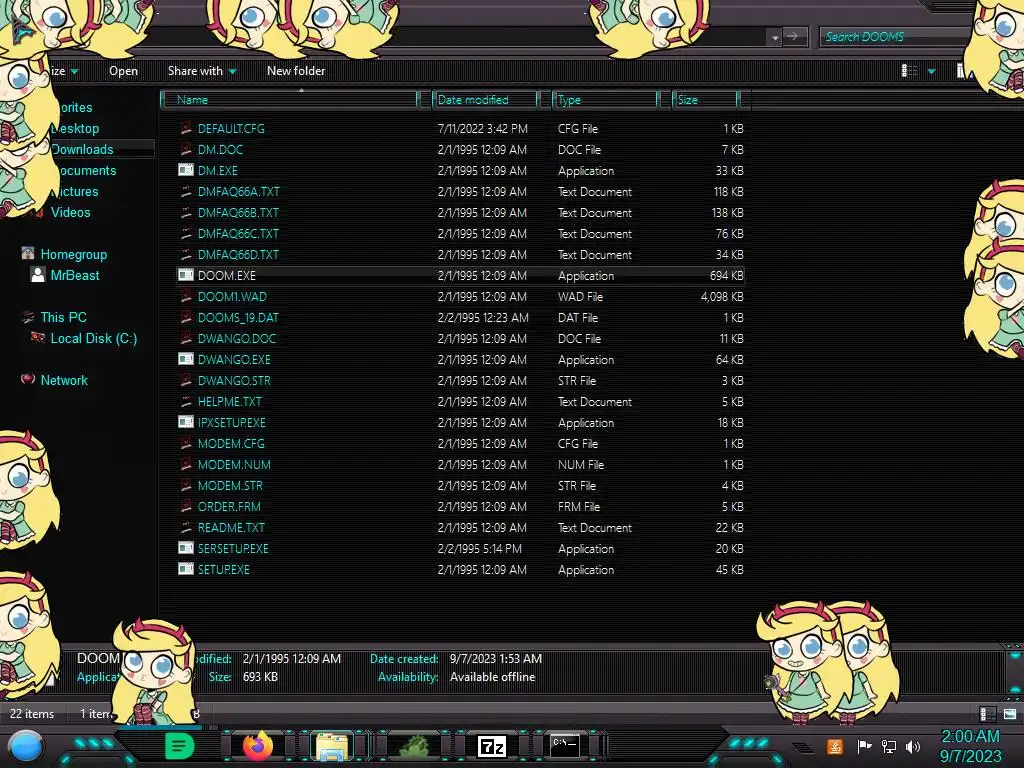Open Pictures in the navigation pane
This screenshot has width=1024, height=768.
[x=74, y=191]
